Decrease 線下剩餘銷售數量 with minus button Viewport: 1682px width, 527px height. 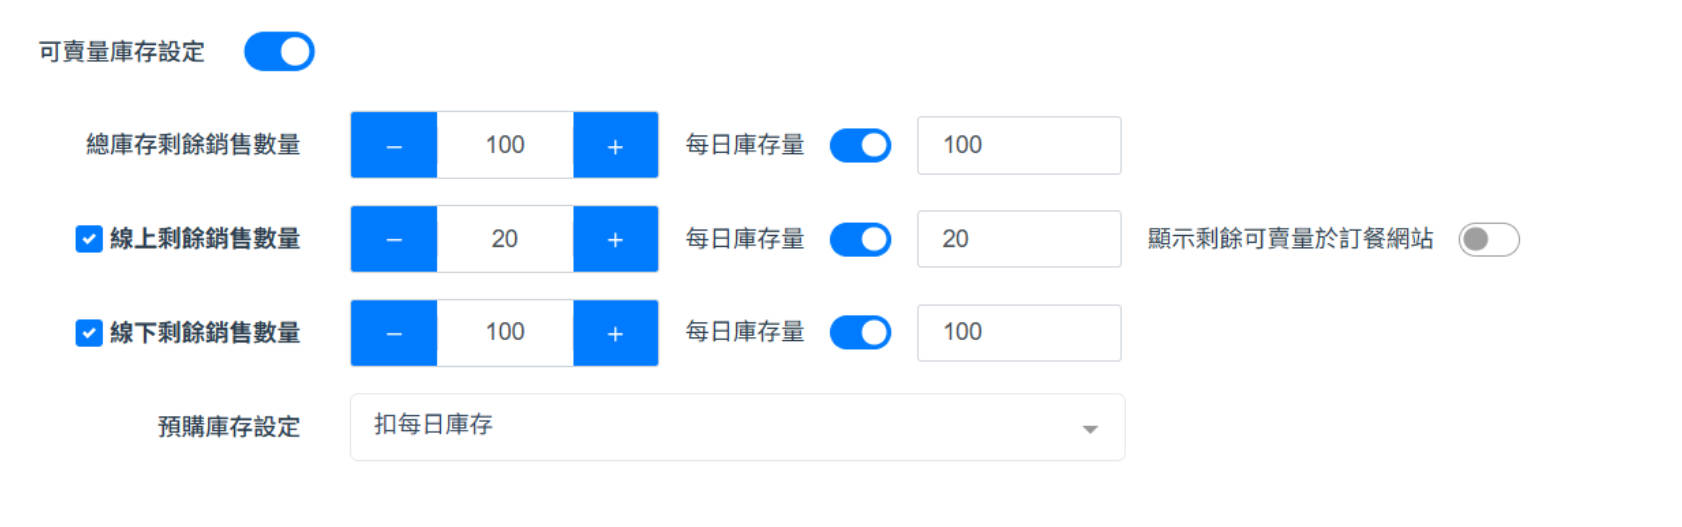tap(393, 333)
